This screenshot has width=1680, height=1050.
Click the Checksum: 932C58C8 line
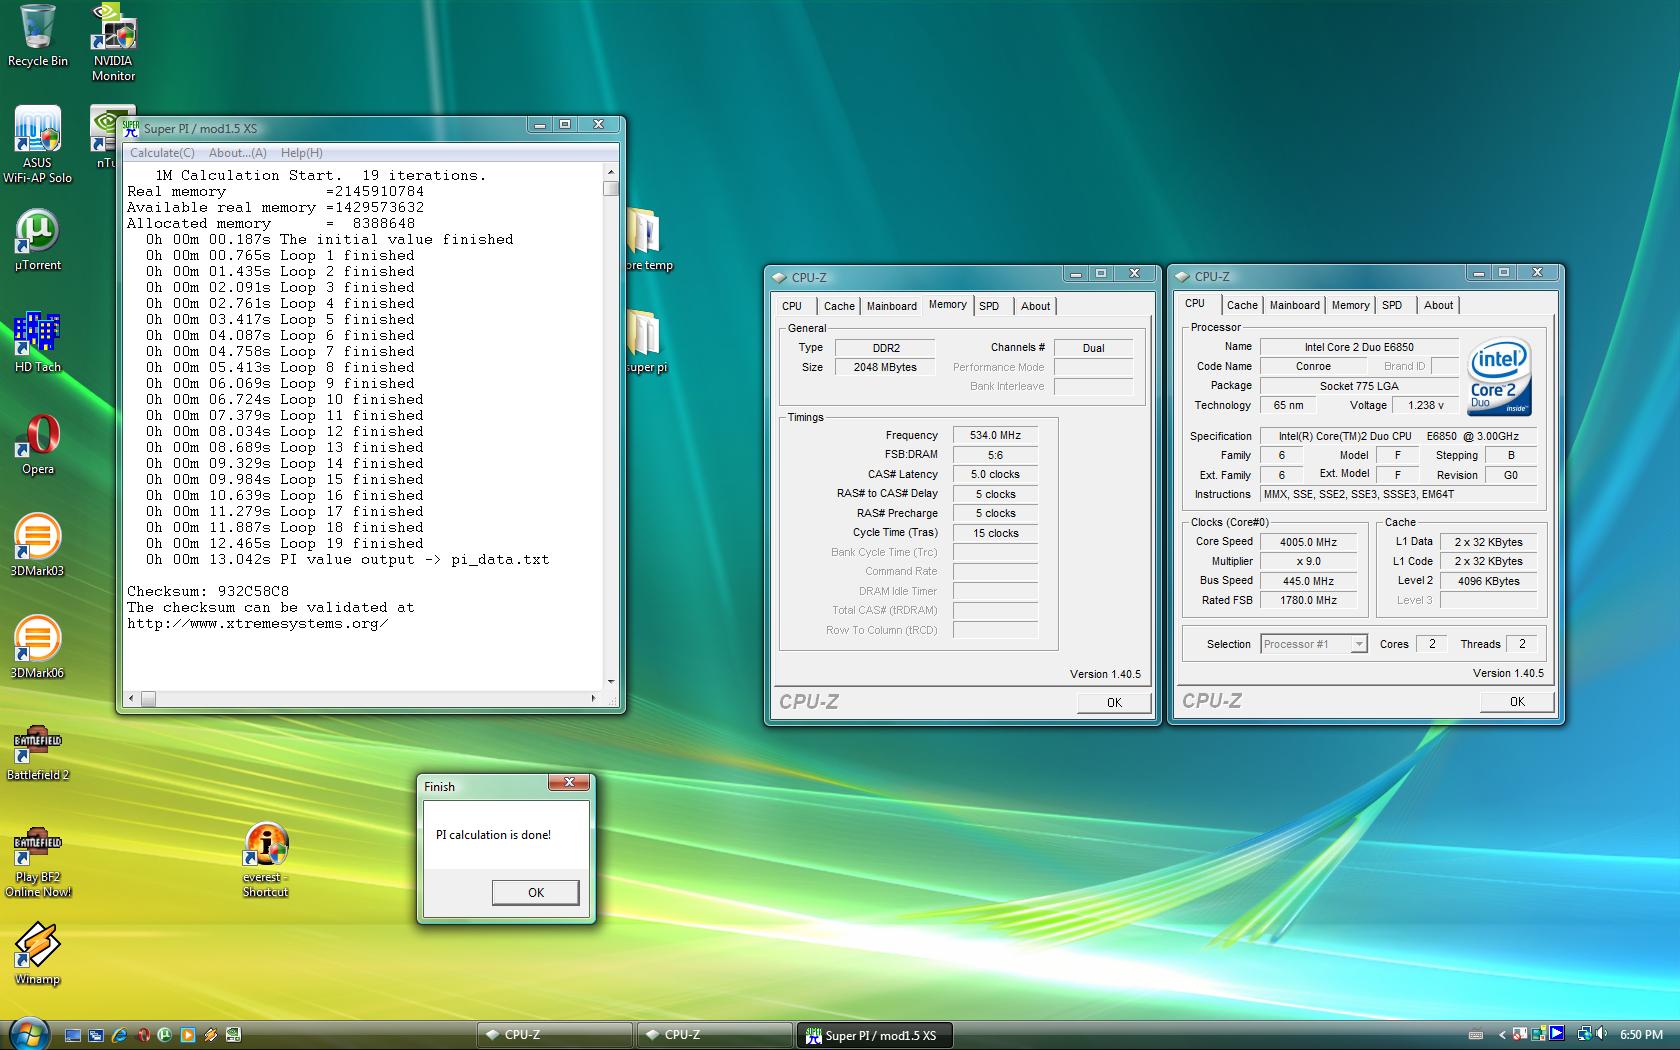(x=208, y=591)
